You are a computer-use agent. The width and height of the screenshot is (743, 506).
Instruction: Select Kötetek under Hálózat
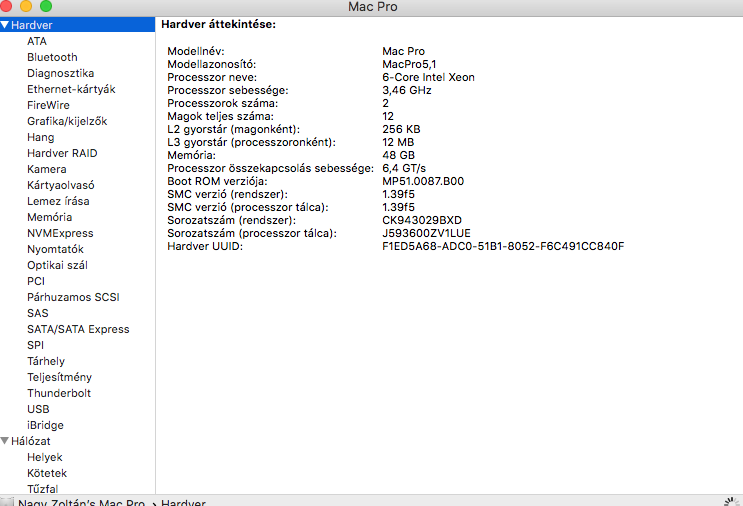click(x=47, y=473)
